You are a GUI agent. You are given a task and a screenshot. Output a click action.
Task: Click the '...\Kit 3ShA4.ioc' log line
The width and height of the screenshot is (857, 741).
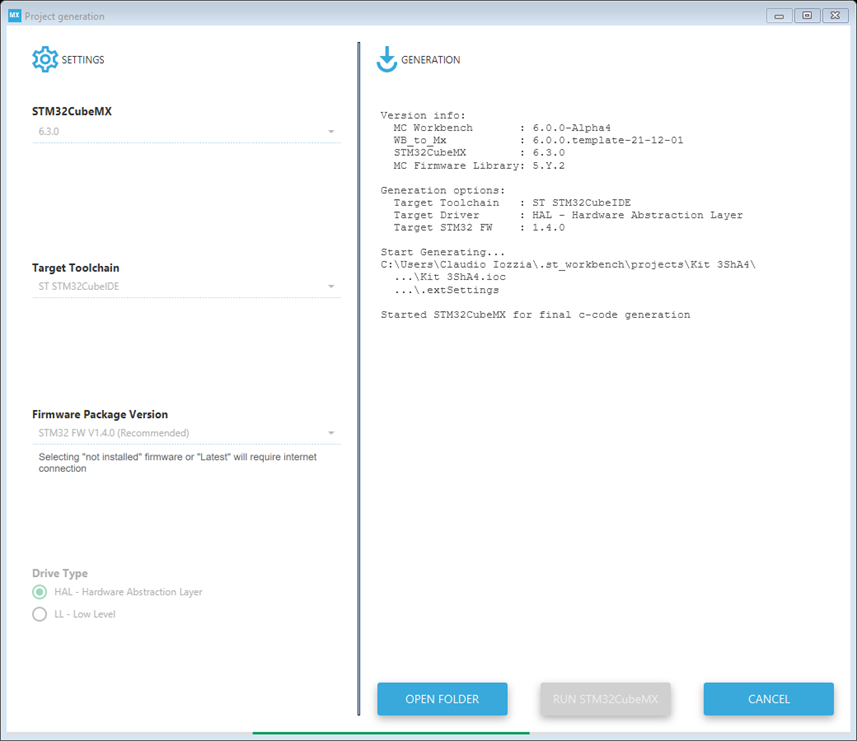(x=450, y=277)
